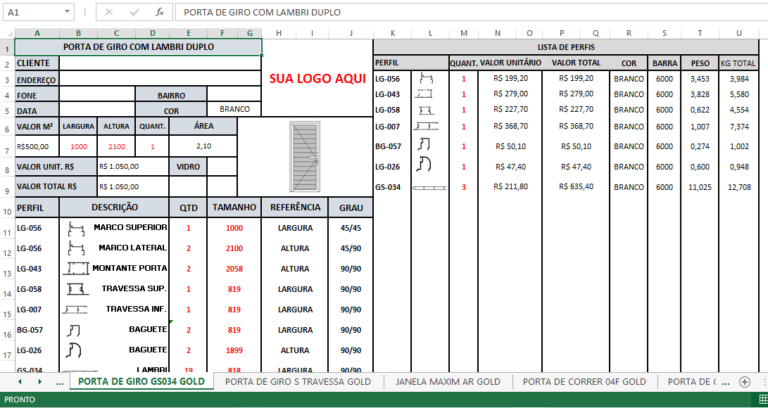The width and height of the screenshot is (768, 408).
Task: Click the confirm checkmark formula bar icon
Action: (134, 12)
